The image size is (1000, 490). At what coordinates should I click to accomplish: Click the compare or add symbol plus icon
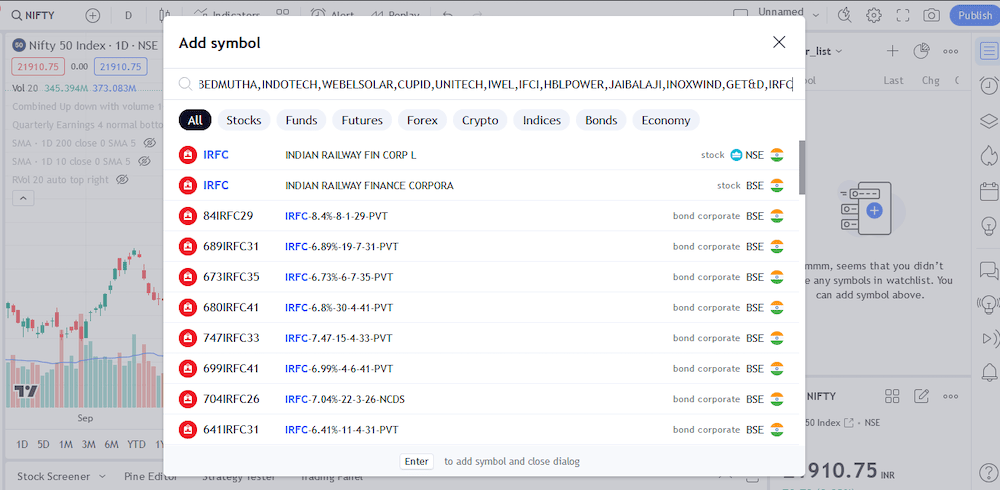92,15
